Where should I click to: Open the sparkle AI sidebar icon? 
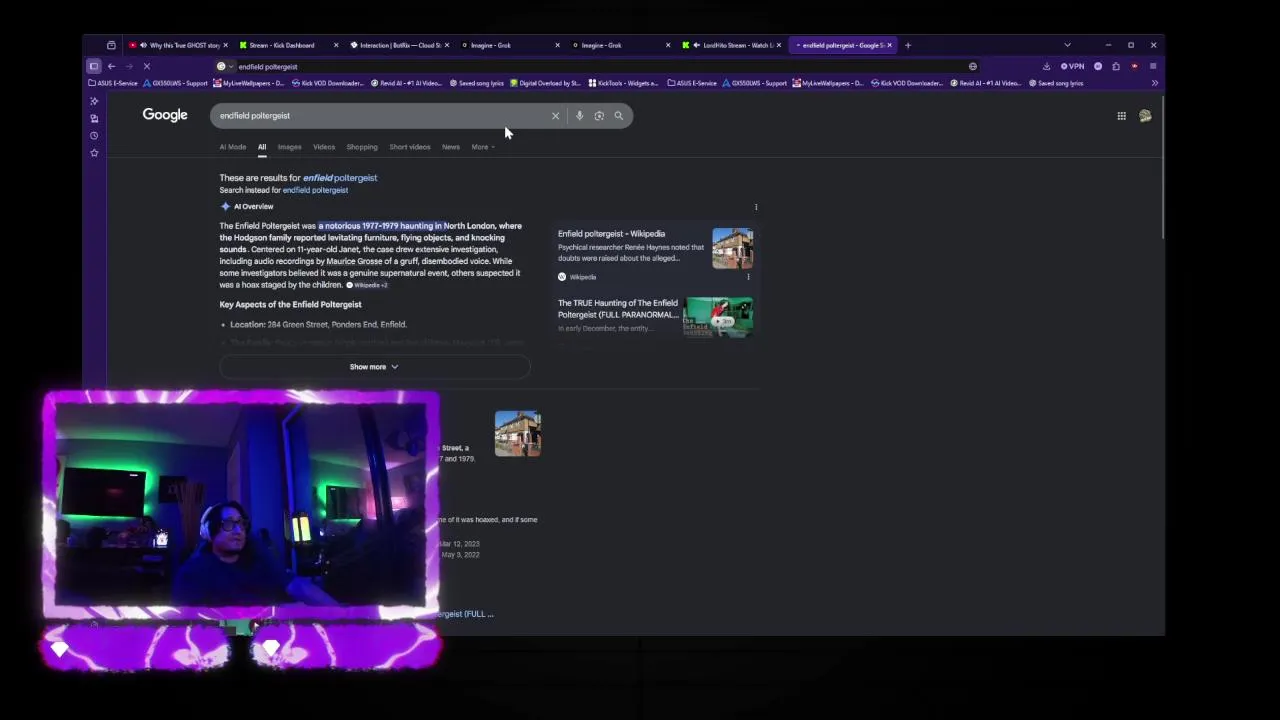[94, 101]
